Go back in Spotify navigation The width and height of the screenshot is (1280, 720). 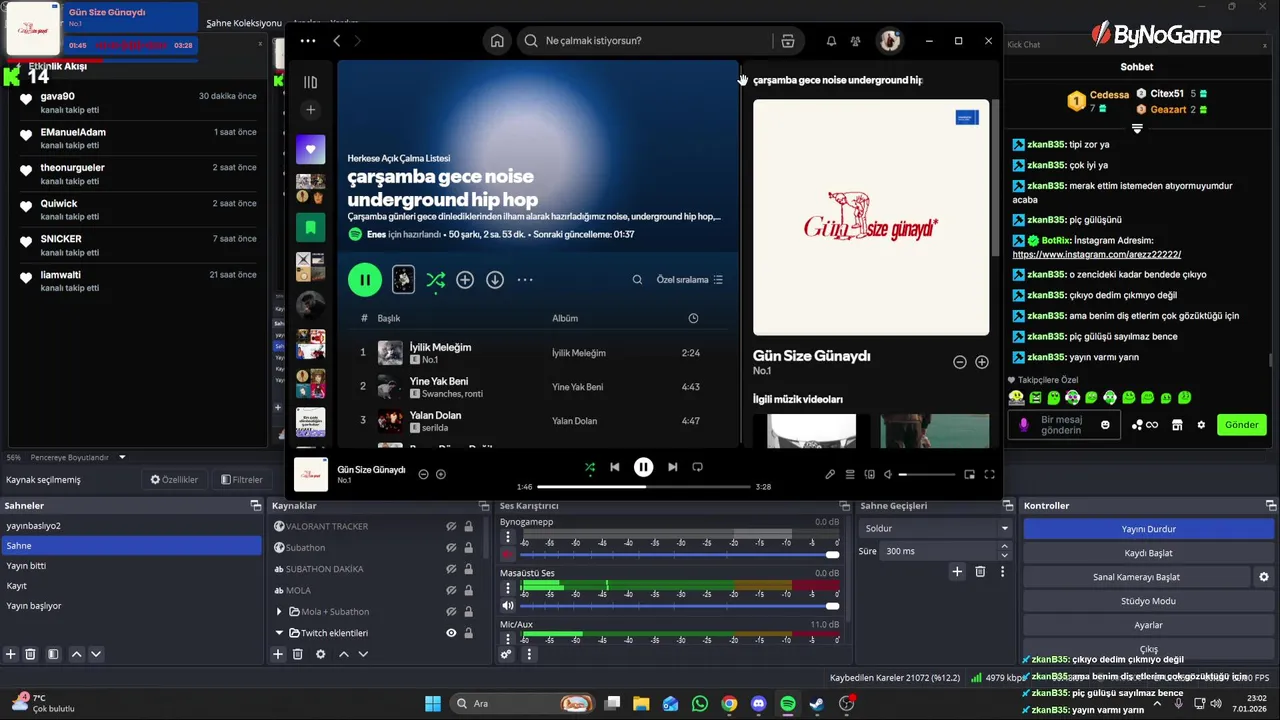337,41
